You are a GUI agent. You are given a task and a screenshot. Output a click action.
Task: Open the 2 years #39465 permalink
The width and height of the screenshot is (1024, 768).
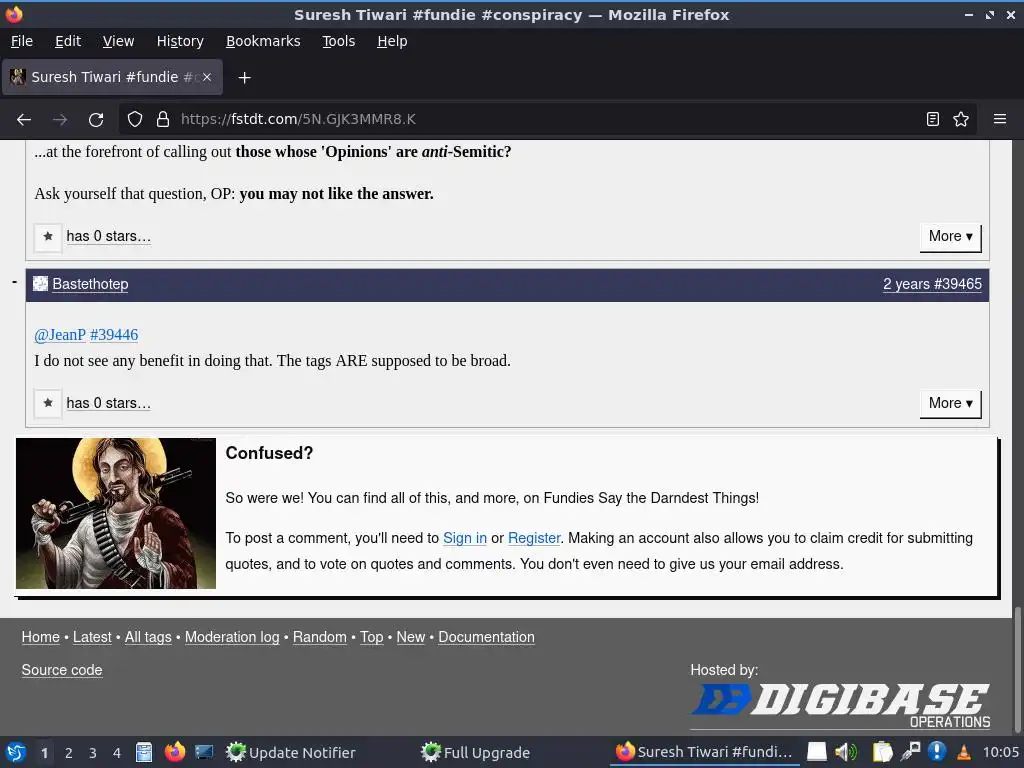coord(932,284)
